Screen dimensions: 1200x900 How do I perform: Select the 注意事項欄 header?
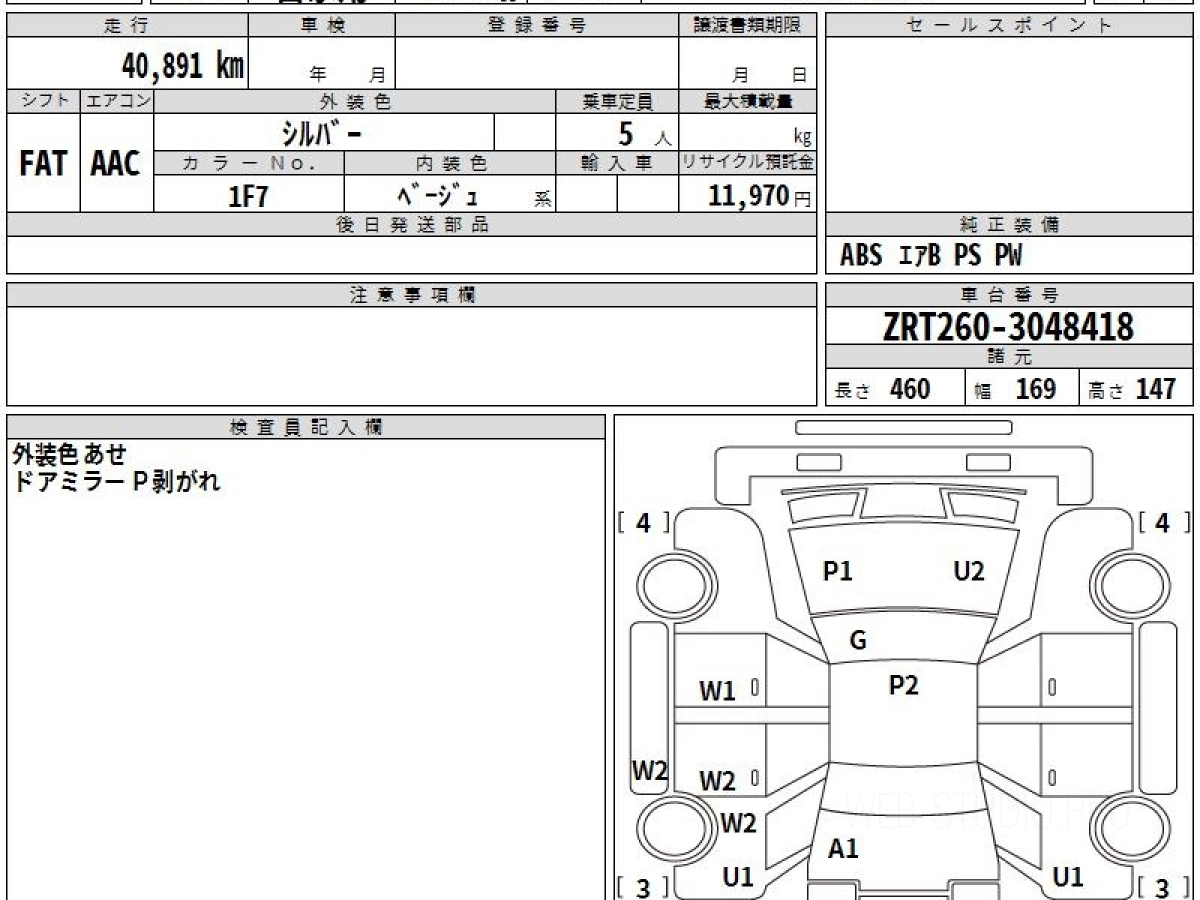tap(412, 295)
